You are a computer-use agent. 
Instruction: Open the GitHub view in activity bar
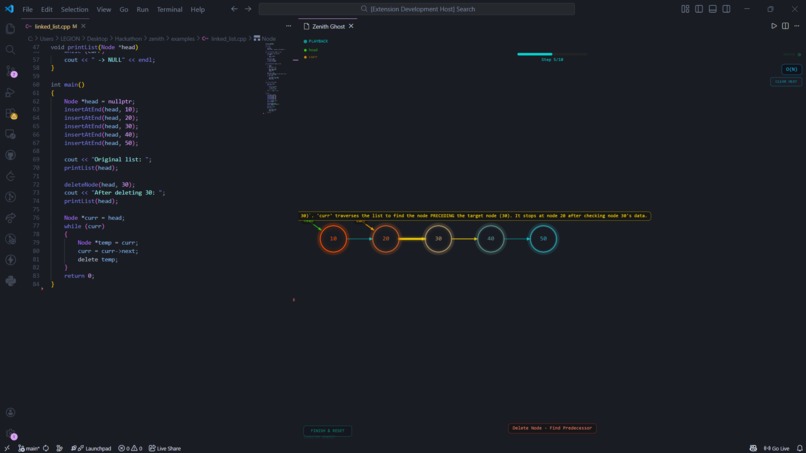[x=10, y=155]
